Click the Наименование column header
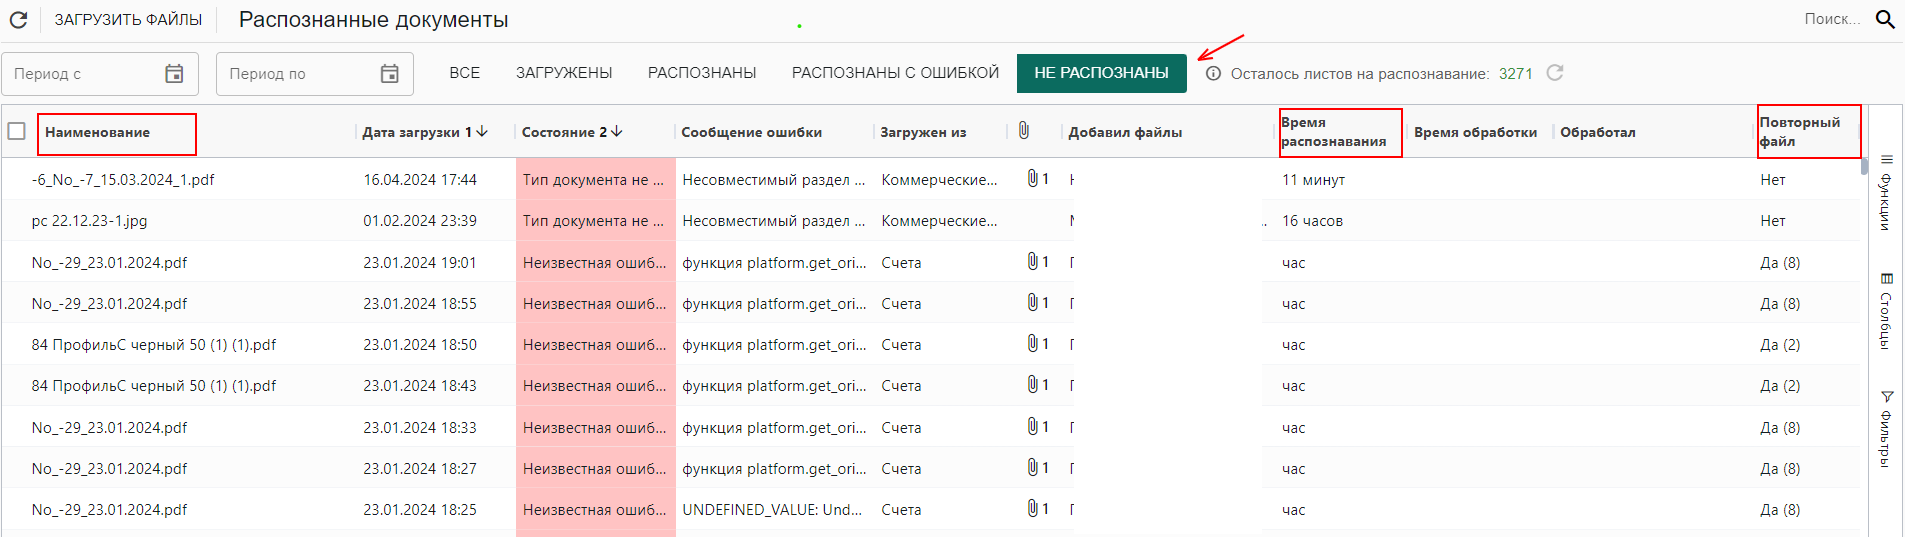 click(x=97, y=132)
